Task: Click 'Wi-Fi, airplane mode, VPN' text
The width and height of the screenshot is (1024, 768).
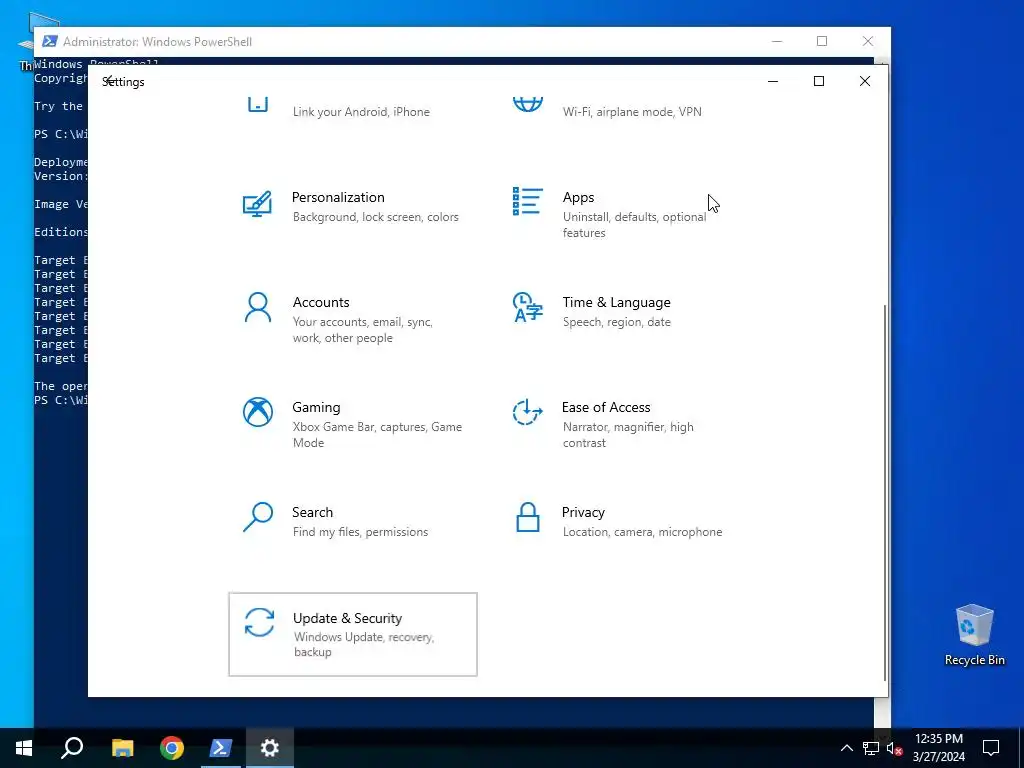Action: 632,112
